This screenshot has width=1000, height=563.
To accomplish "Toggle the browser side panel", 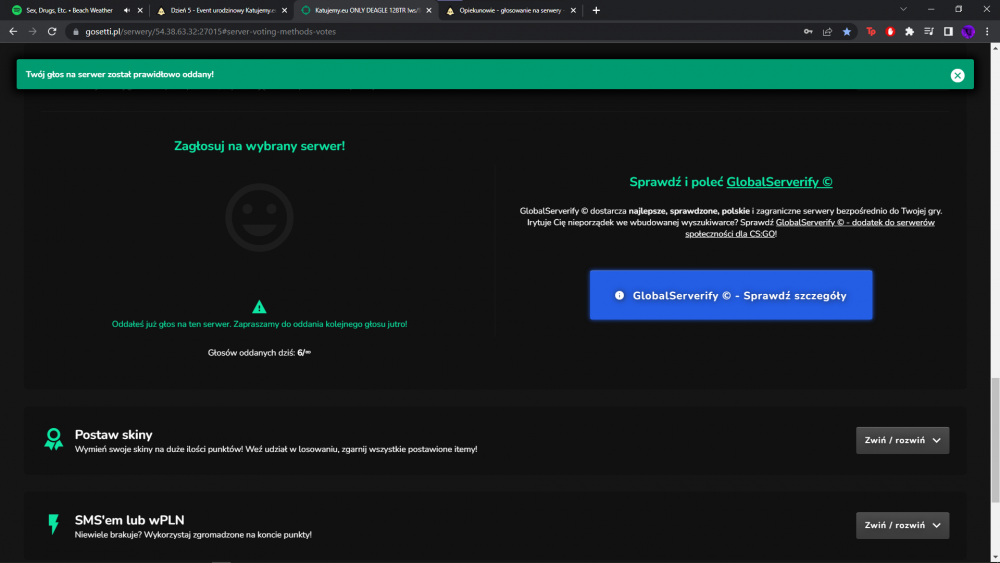I will click(948, 31).
